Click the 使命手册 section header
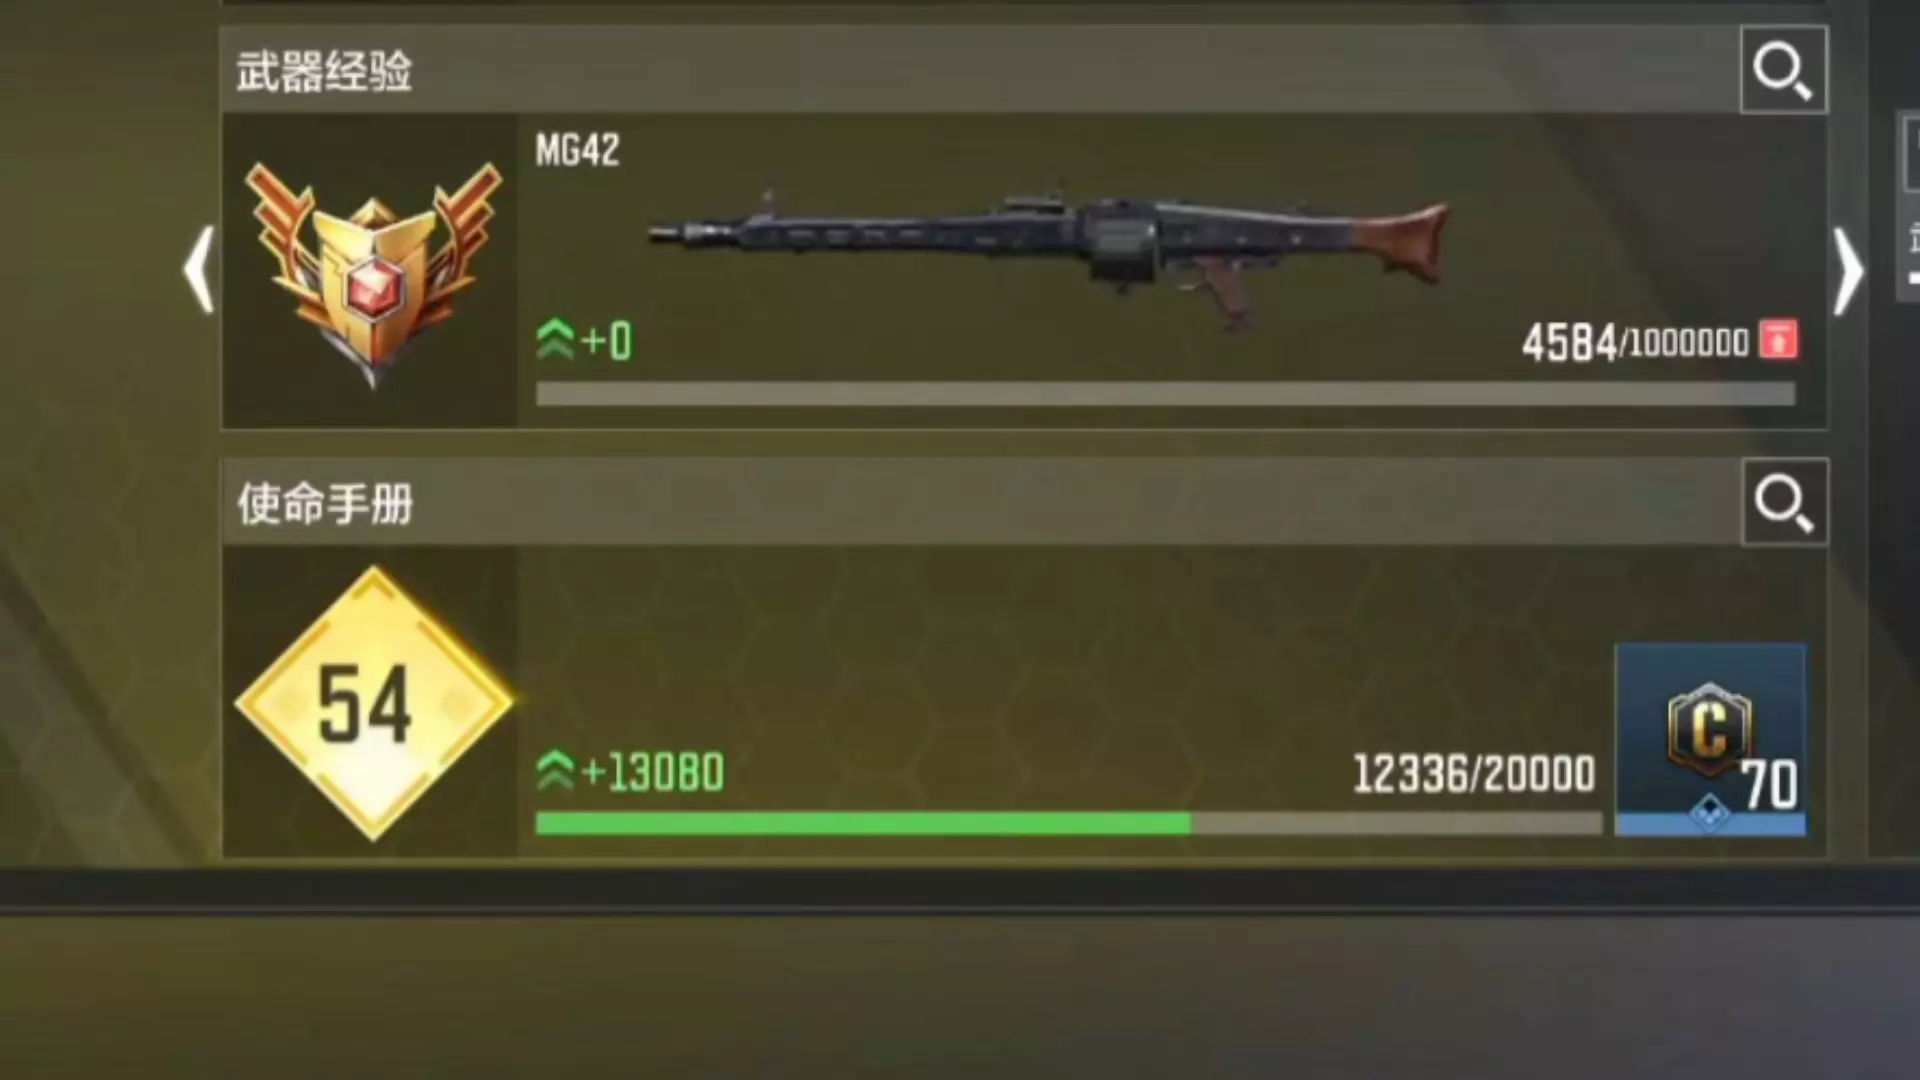Screen dimensions: 1920x1080 pyautogui.click(x=325, y=504)
